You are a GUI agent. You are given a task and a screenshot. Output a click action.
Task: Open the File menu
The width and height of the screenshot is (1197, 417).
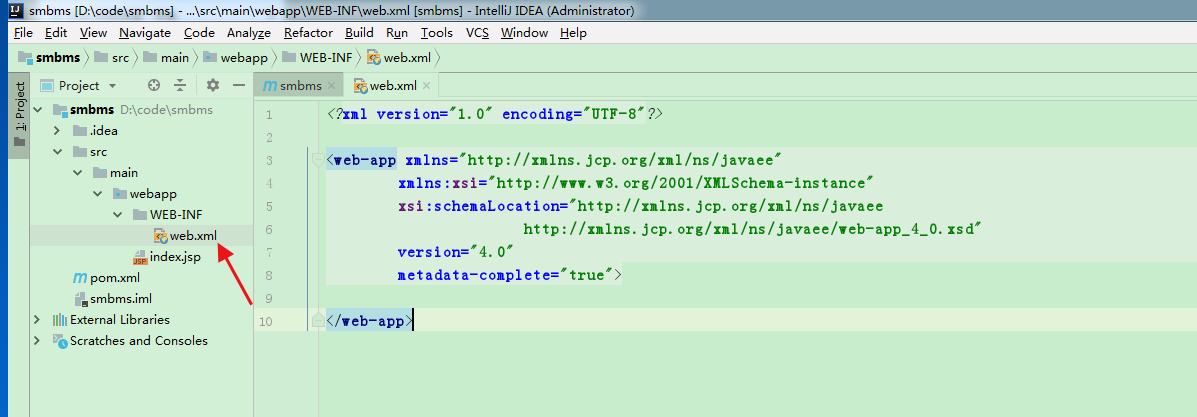(23, 33)
